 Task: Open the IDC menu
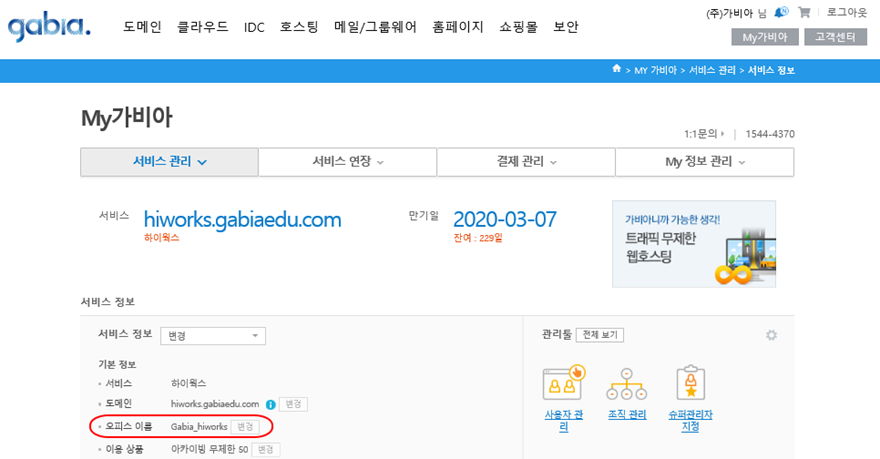click(x=254, y=27)
